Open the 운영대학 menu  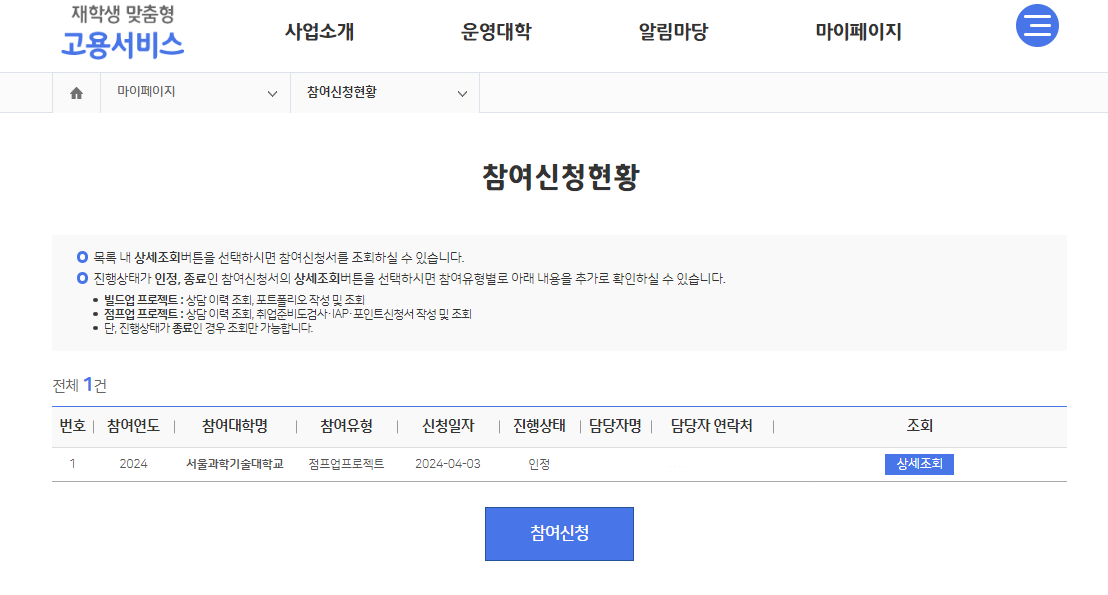pyautogui.click(x=496, y=32)
